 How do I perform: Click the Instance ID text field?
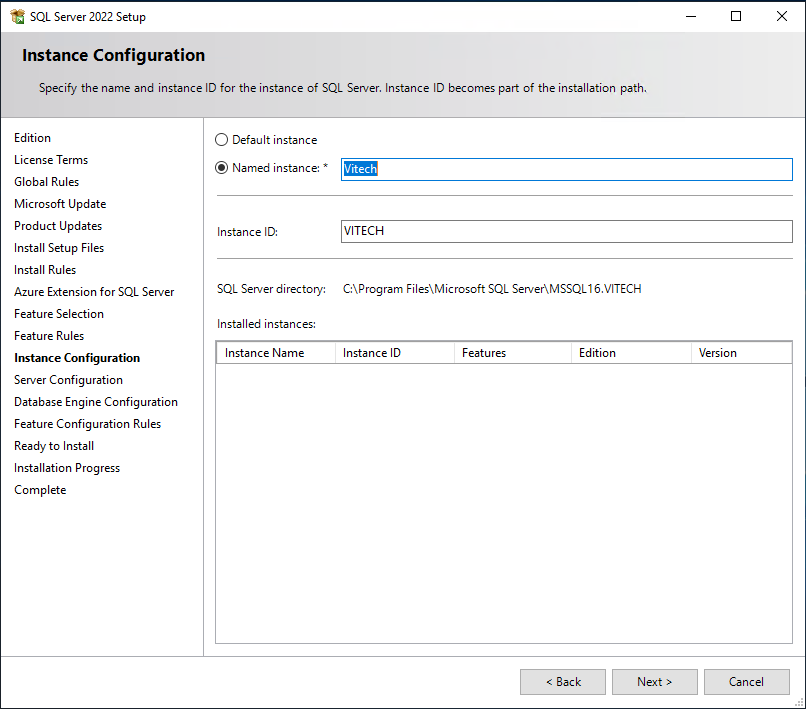point(566,231)
